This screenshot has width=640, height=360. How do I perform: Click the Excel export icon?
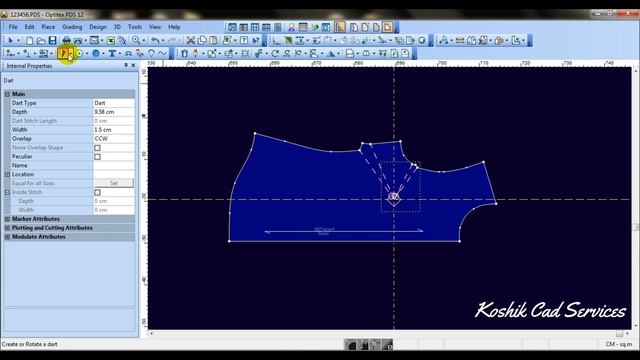[111, 40]
